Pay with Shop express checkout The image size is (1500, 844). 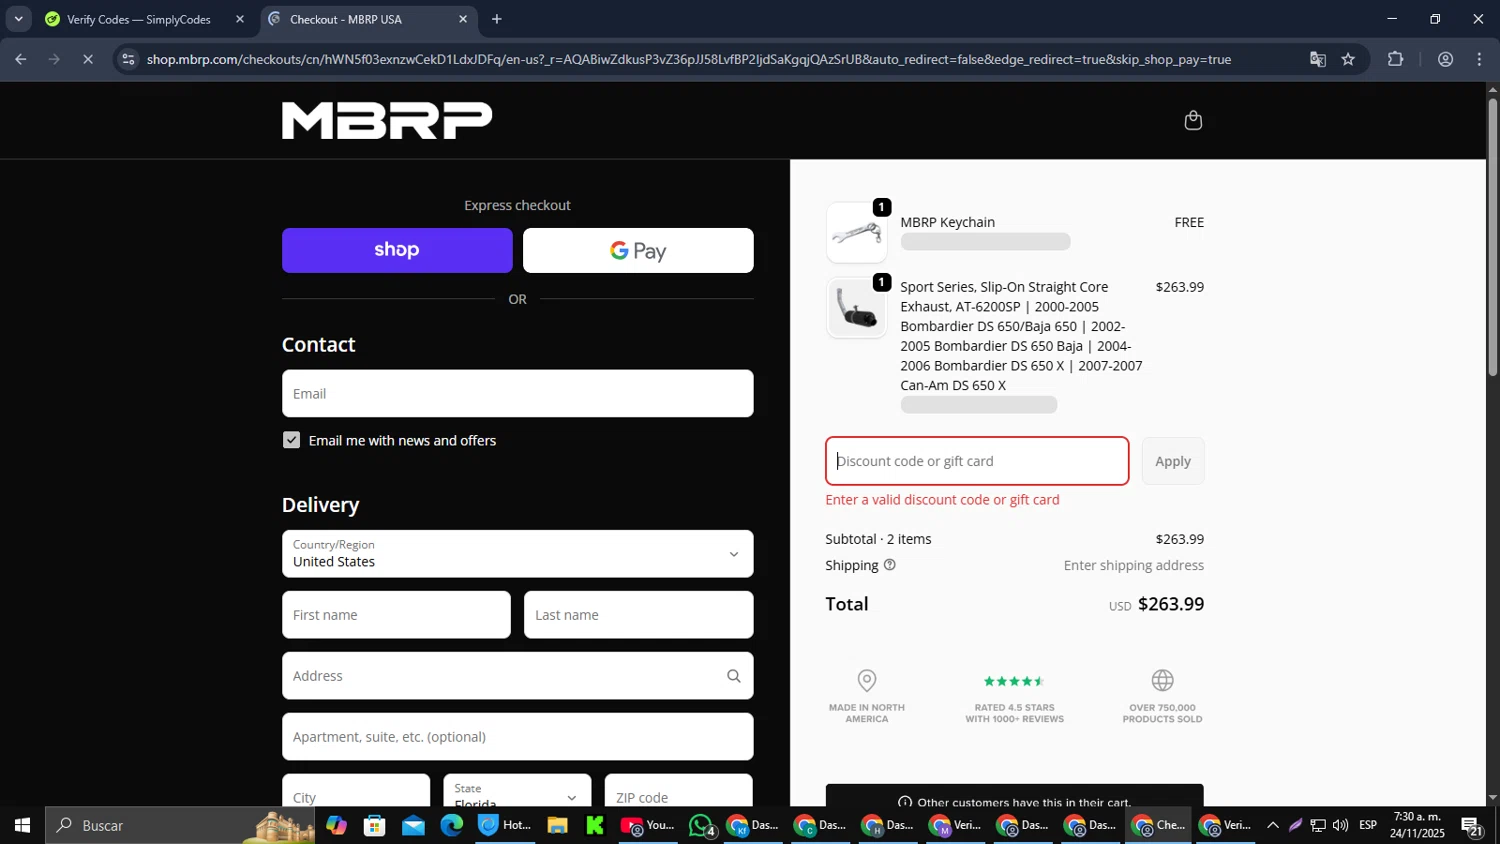(x=397, y=250)
